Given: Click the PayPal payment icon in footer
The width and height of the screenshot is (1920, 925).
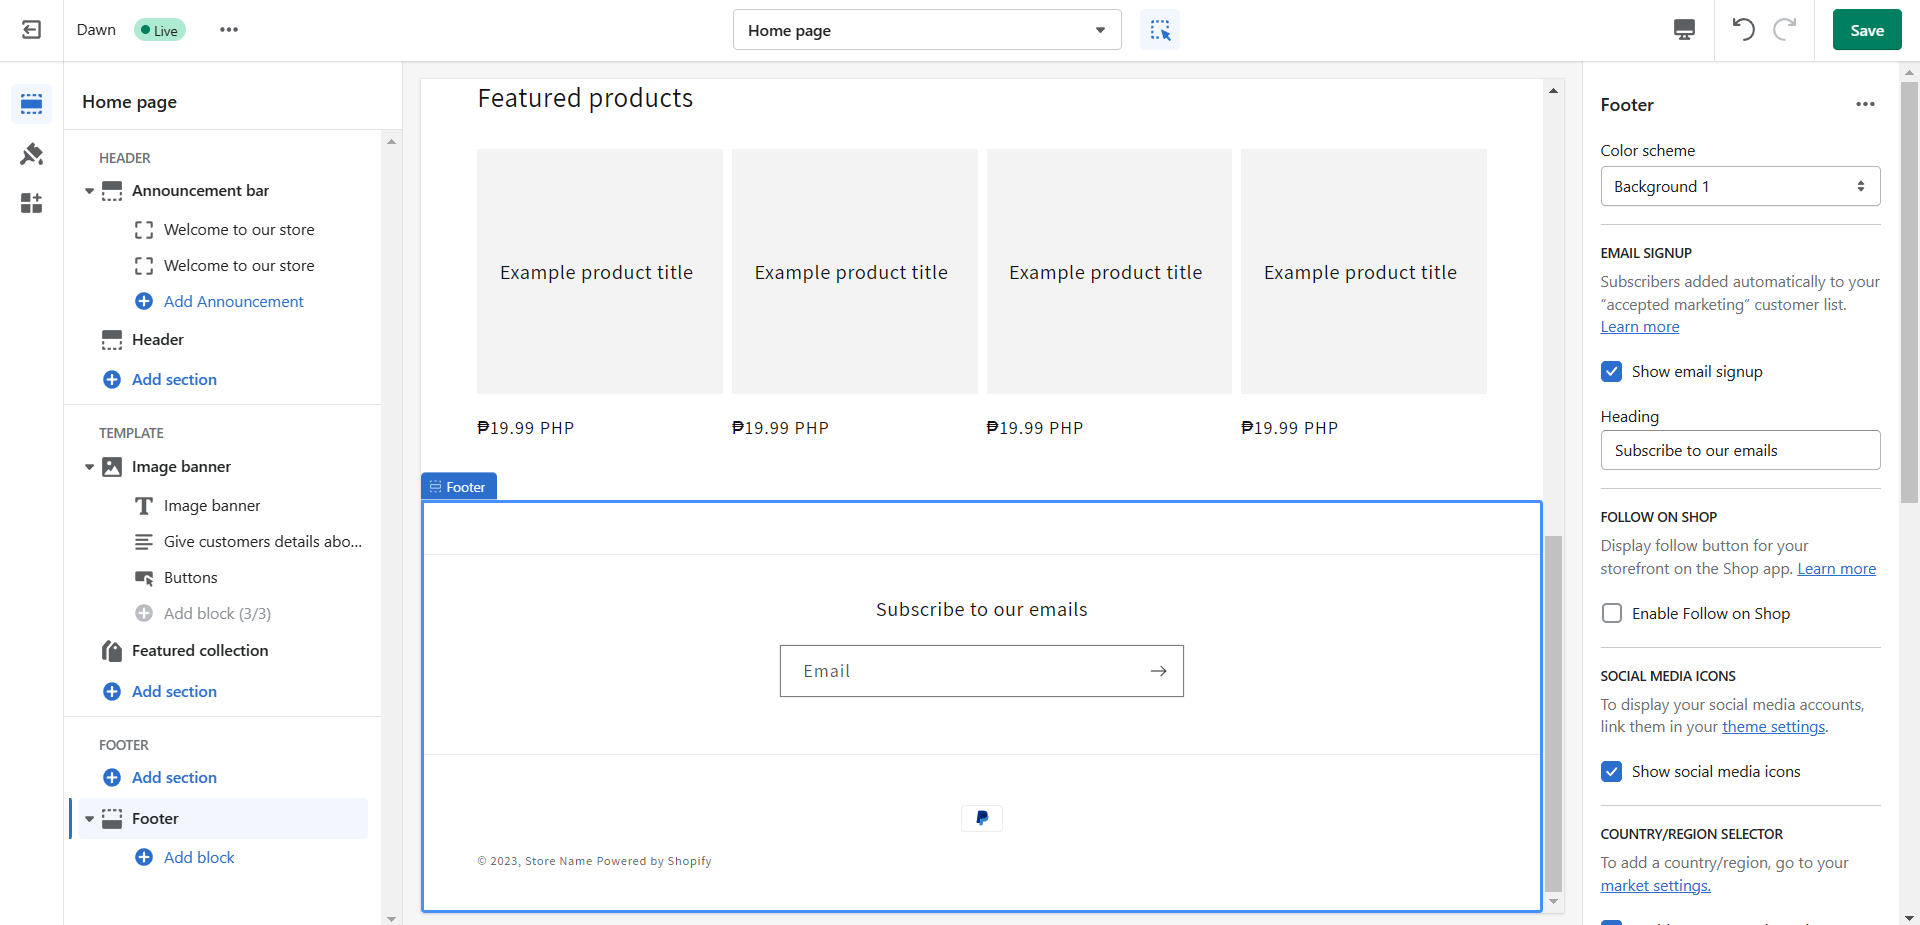Looking at the screenshot, I should (982, 818).
